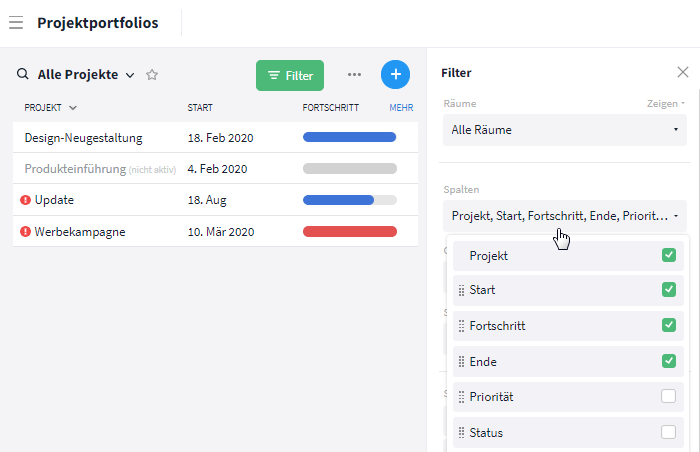Expand the Alle Projekte view dropdown
Viewport: 700px width, 452px height.
click(130, 75)
